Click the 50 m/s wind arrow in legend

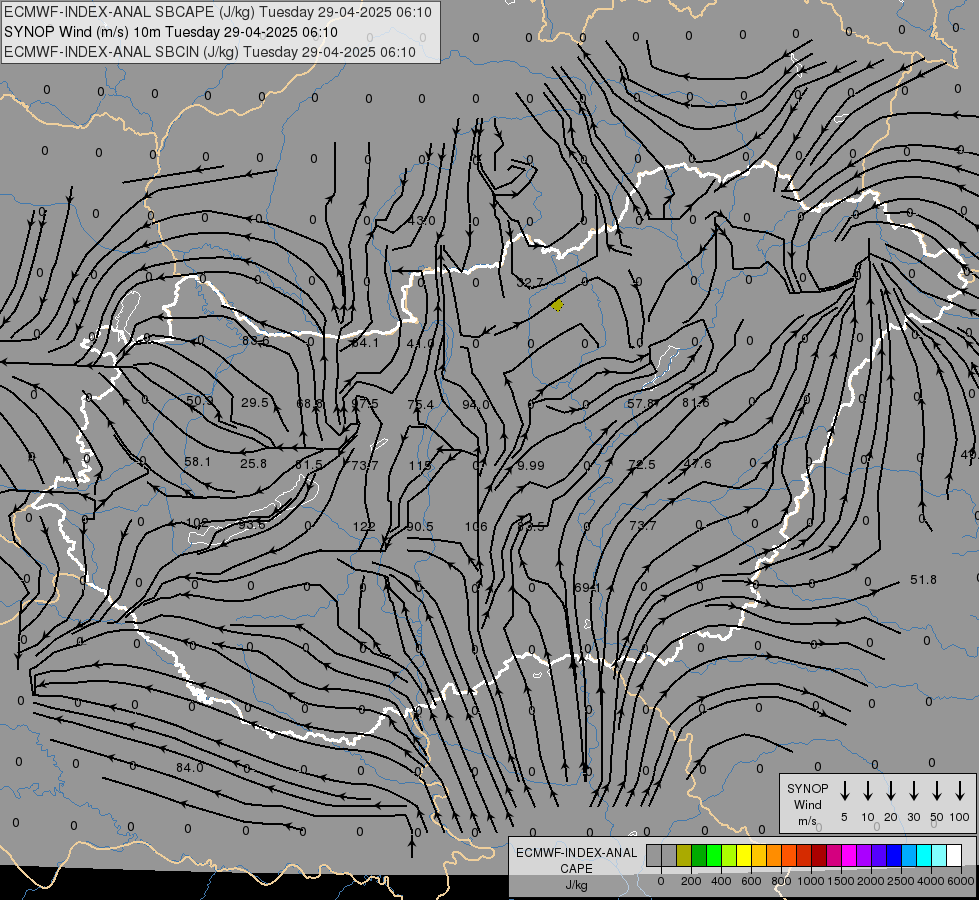click(x=937, y=791)
